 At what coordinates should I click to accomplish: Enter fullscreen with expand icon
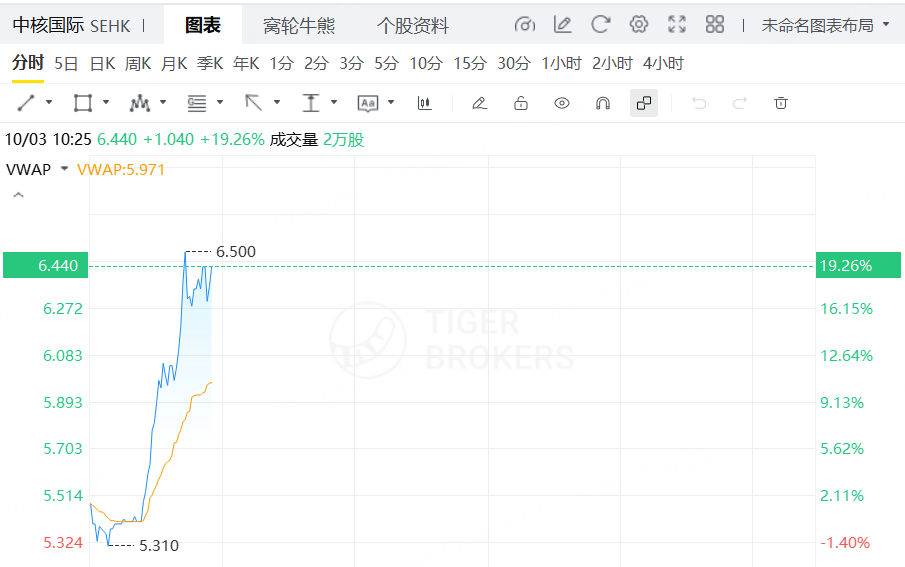pos(676,24)
